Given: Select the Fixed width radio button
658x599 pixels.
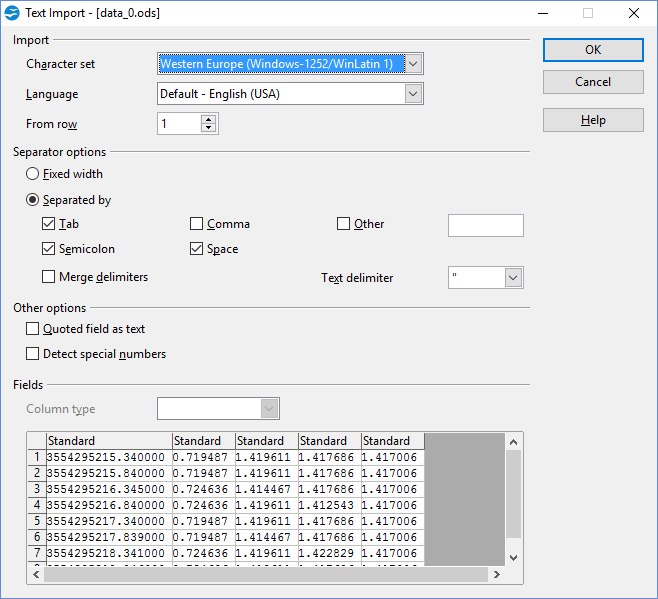Looking at the screenshot, I should (33, 174).
